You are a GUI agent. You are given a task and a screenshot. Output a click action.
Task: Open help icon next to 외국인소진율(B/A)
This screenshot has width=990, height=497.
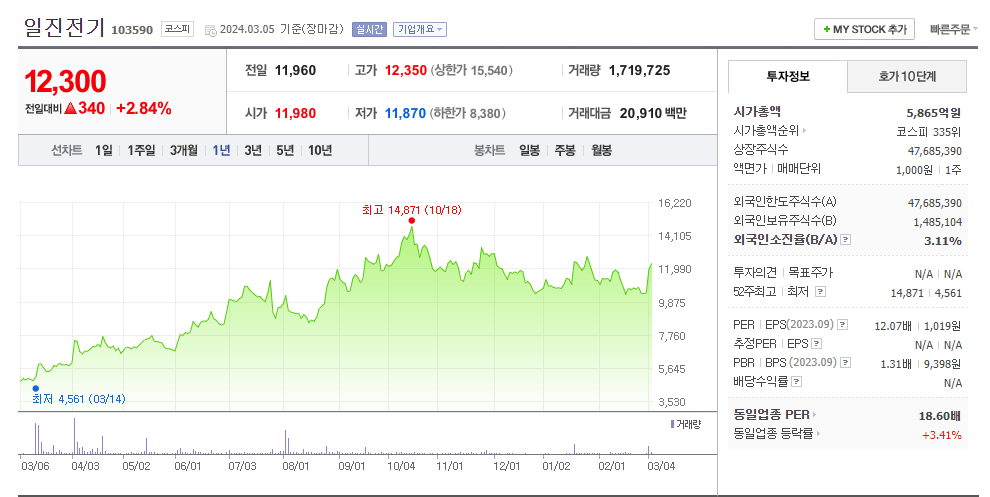point(846,240)
